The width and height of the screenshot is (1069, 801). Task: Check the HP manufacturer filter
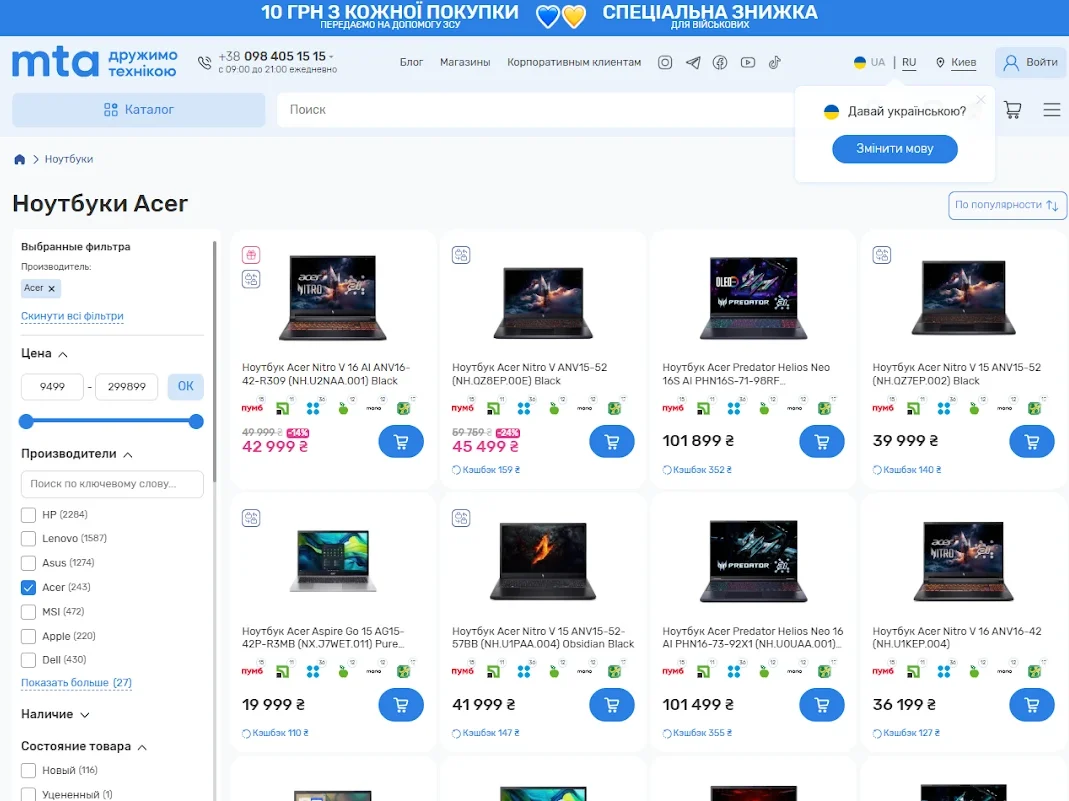(x=29, y=515)
